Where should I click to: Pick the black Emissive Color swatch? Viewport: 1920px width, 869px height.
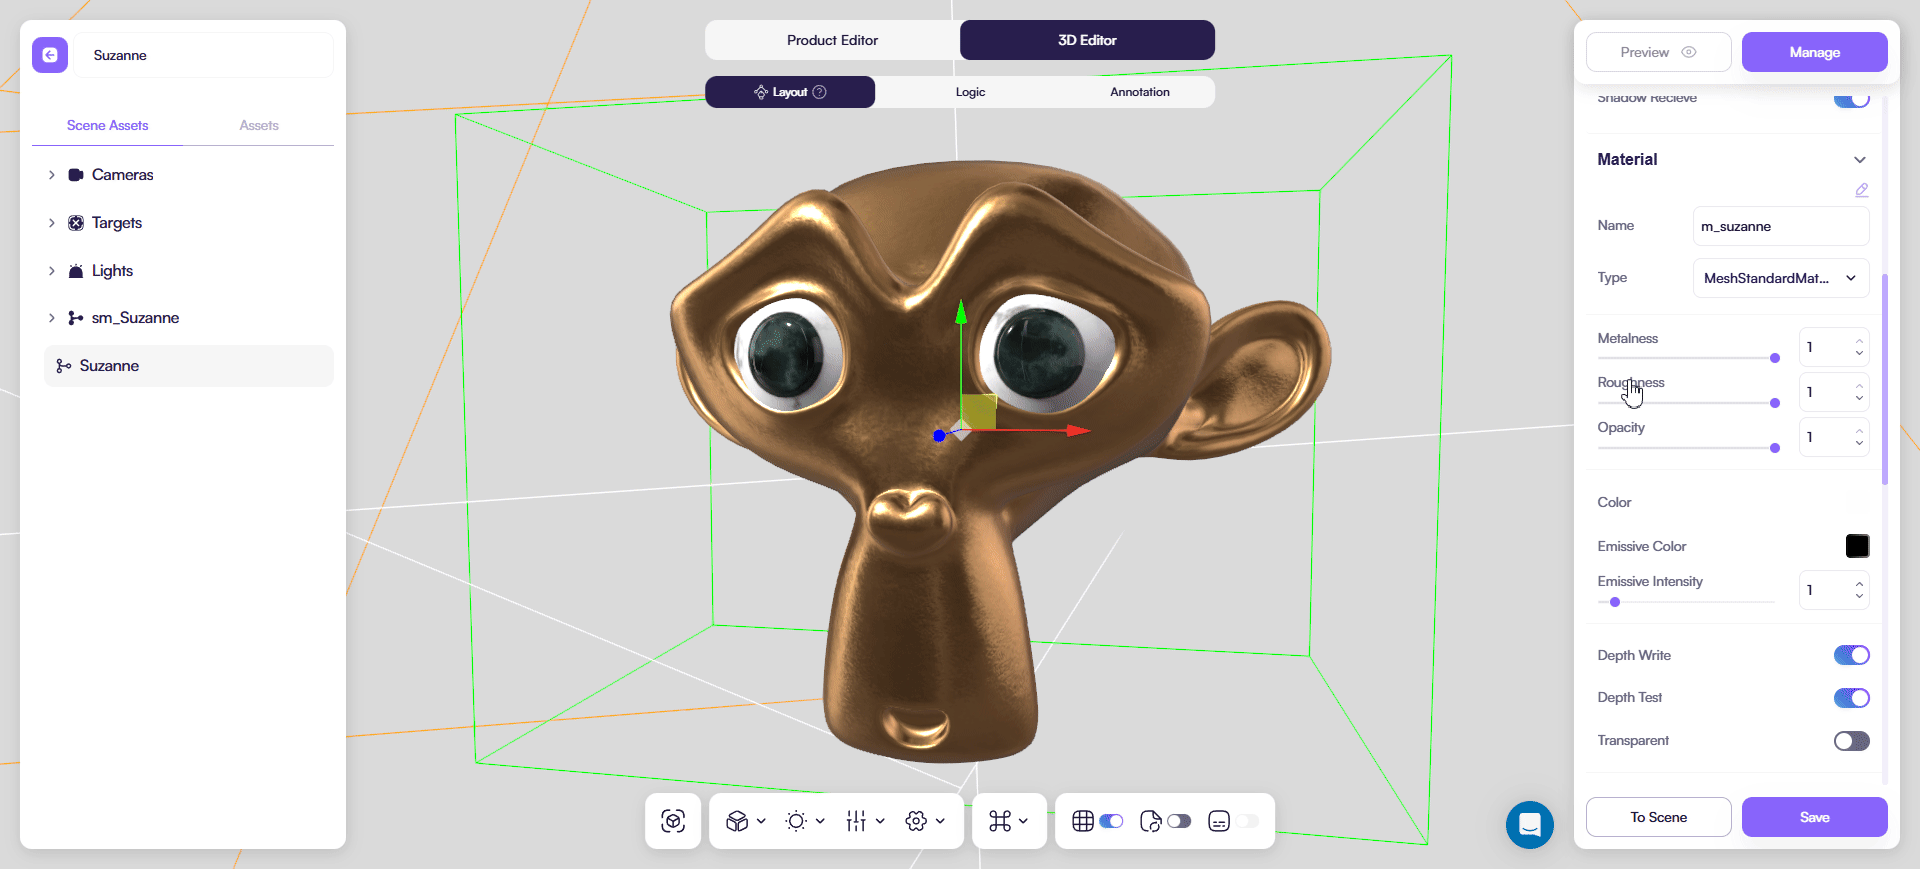coord(1857,546)
